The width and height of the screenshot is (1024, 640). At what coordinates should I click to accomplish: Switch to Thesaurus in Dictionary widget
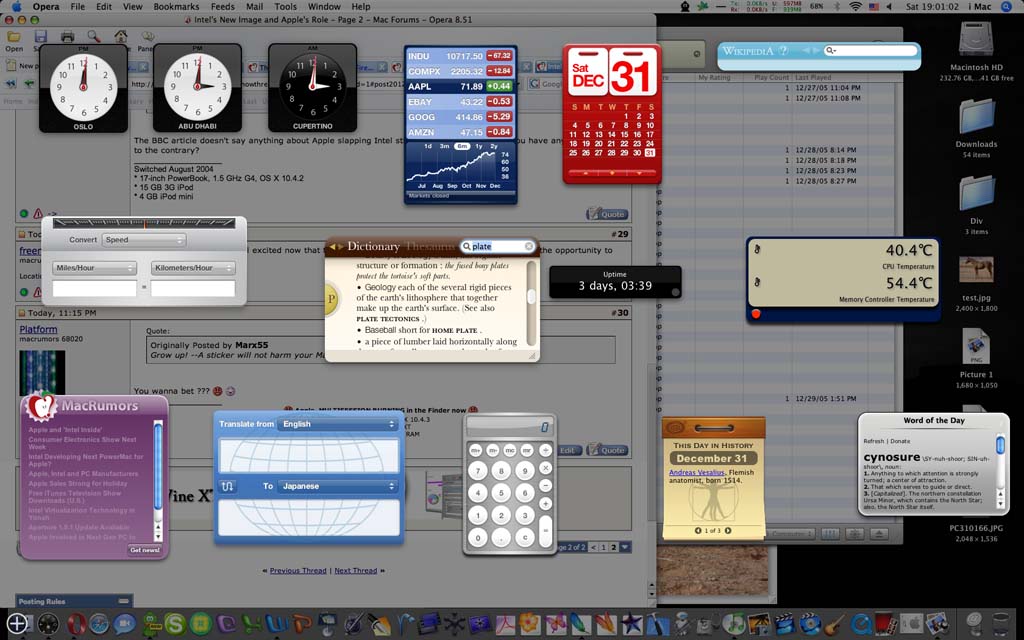(430, 246)
